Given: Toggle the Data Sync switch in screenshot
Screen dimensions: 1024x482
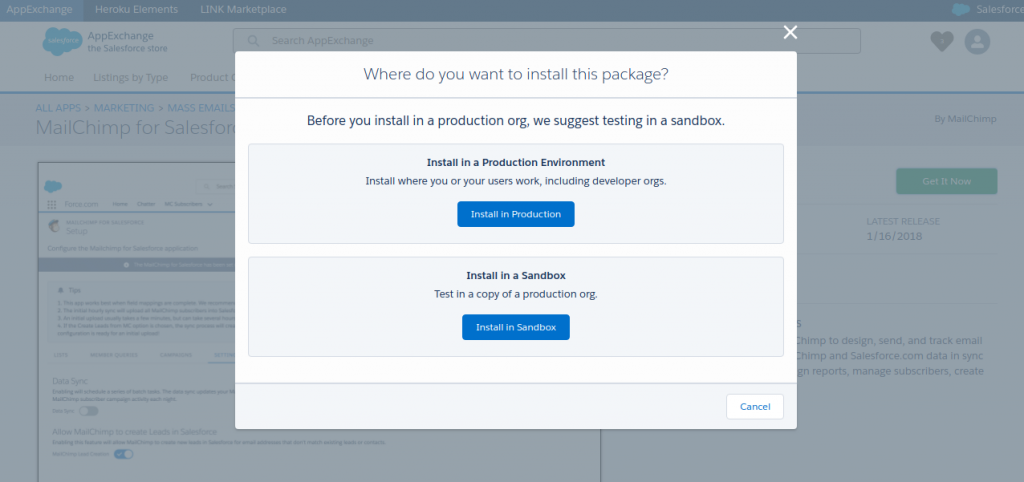Looking at the screenshot, I should click(x=88, y=411).
